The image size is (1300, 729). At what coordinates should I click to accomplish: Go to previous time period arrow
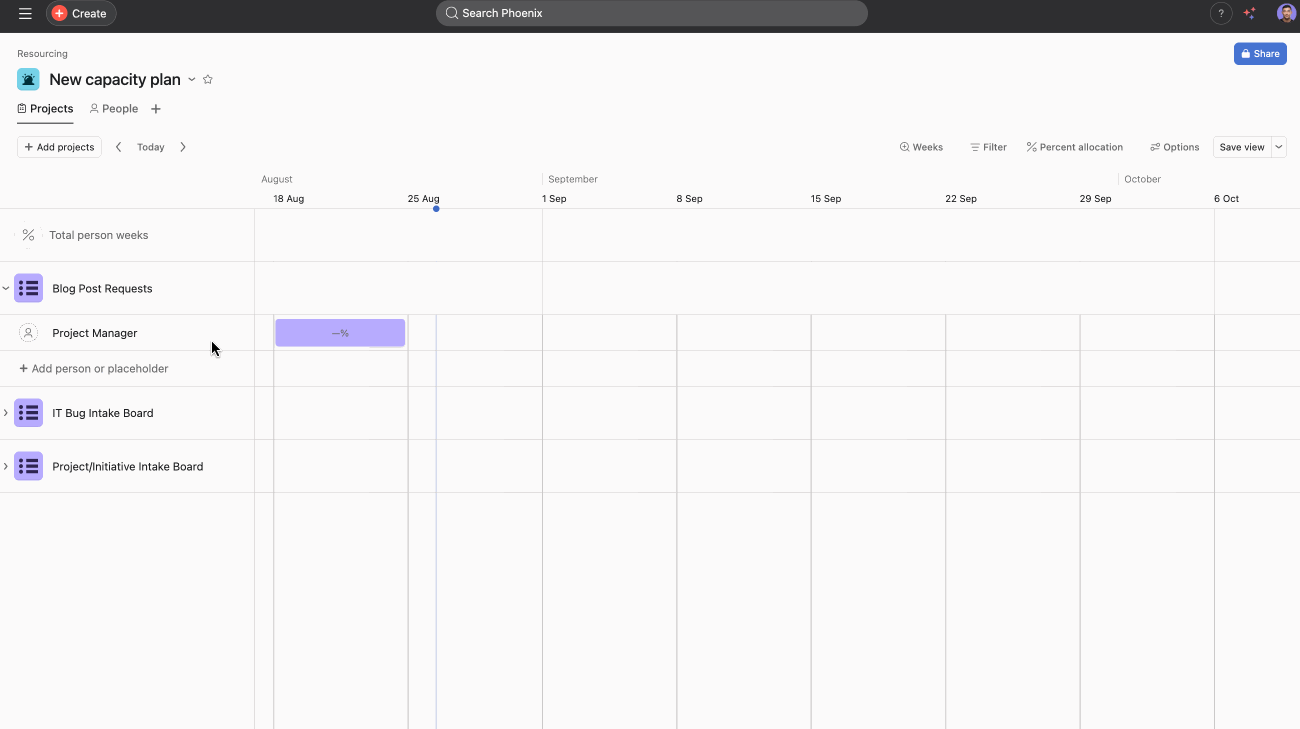click(x=119, y=147)
